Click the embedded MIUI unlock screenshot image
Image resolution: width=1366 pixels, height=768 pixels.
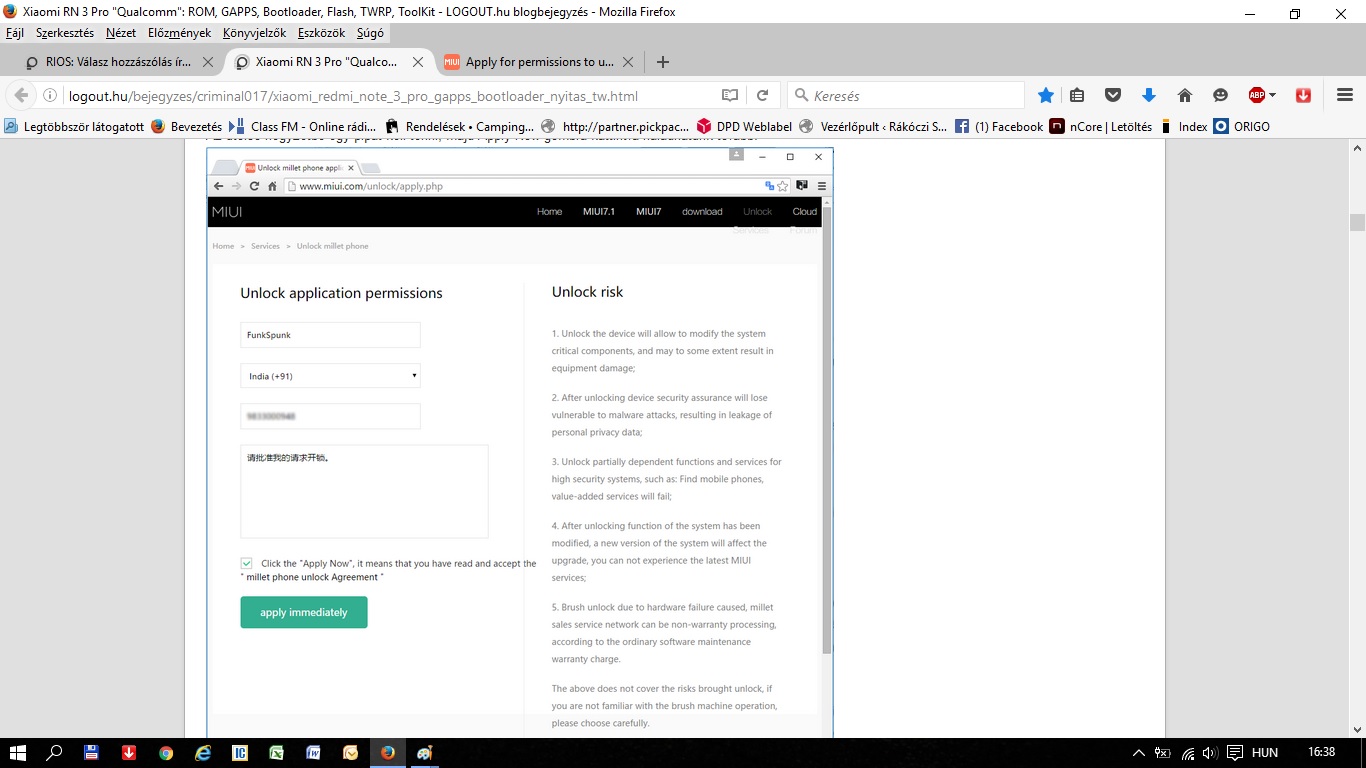(520, 443)
